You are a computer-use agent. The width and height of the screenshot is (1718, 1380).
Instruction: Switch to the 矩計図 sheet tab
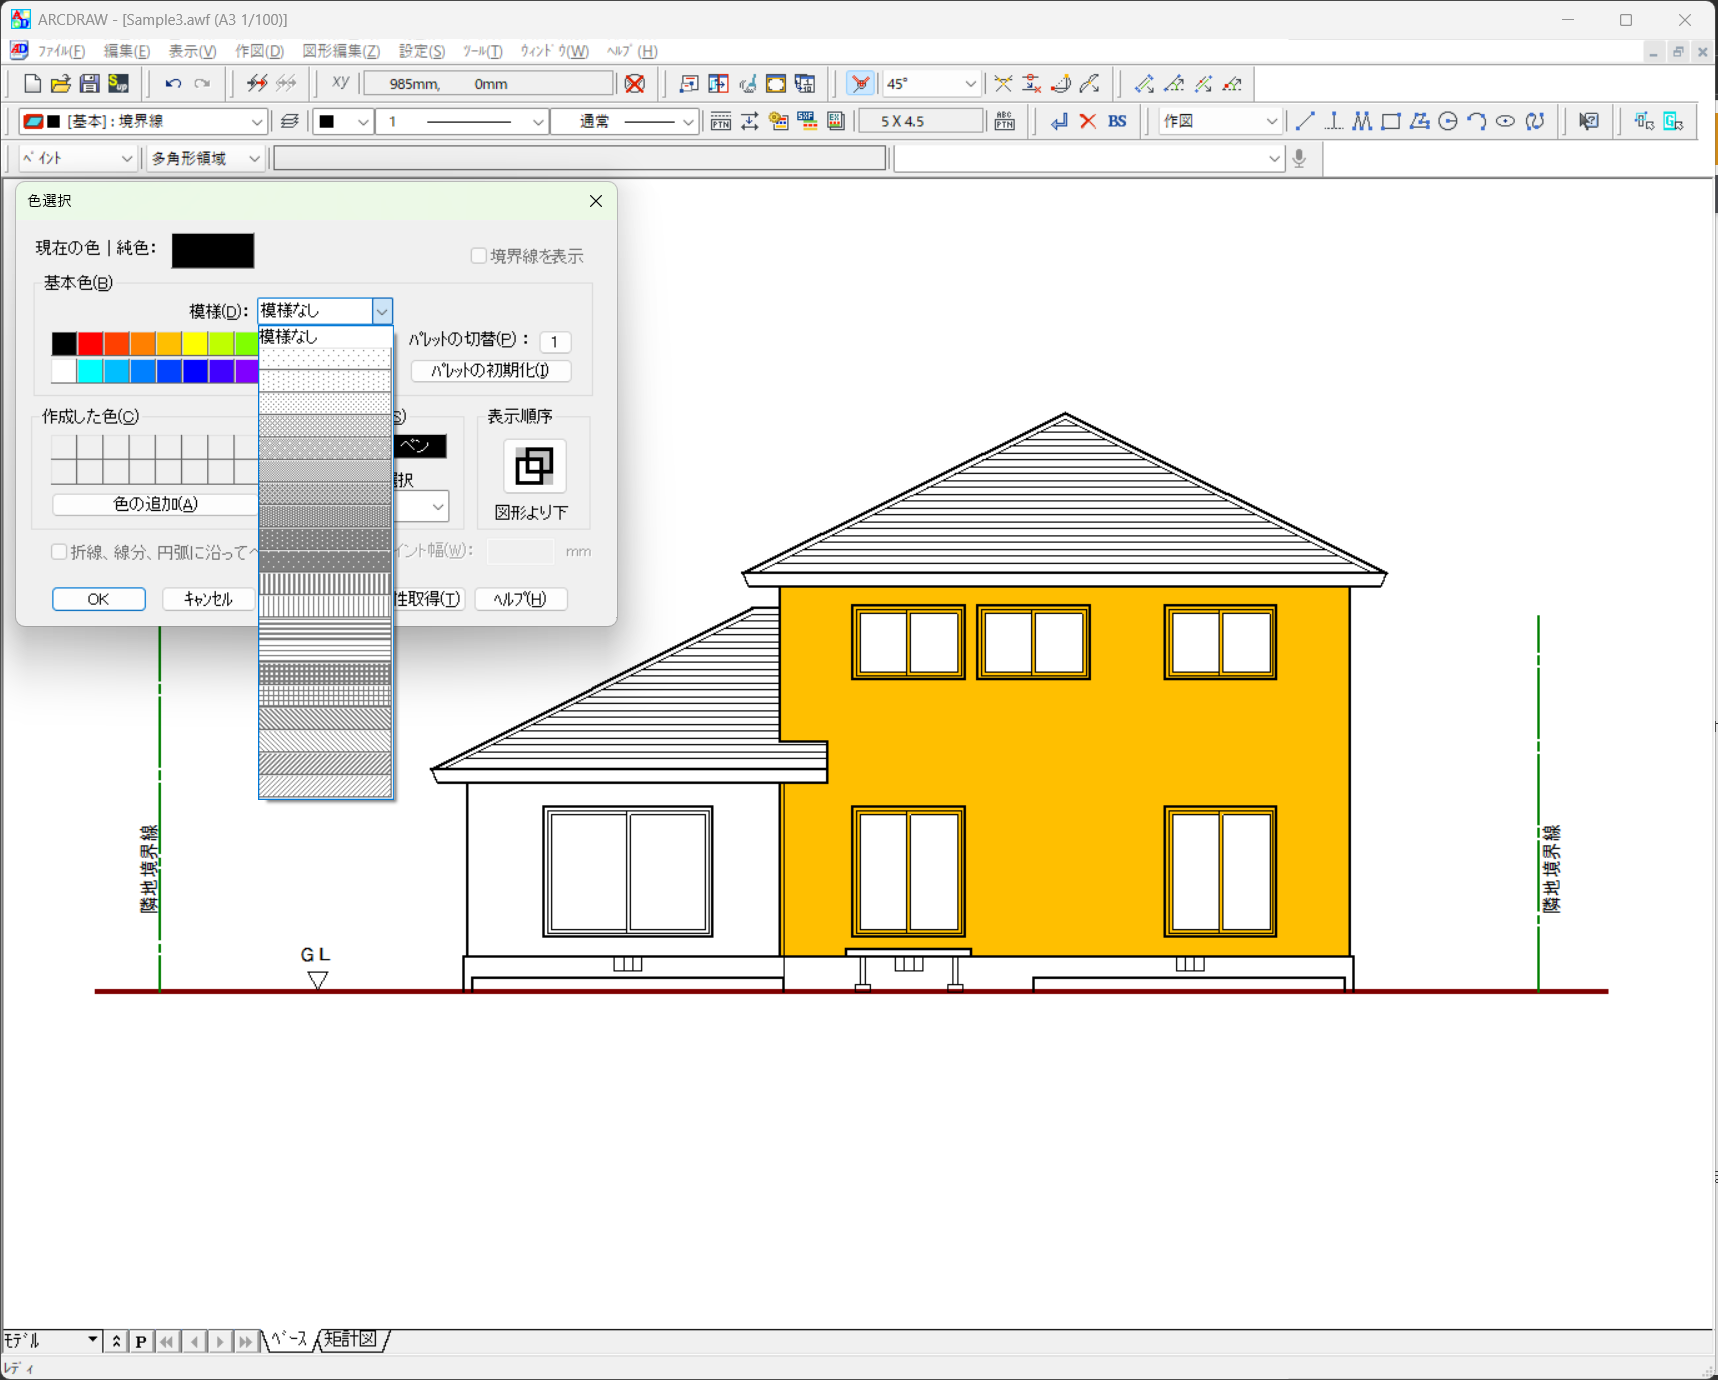click(x=351, y=1339)
